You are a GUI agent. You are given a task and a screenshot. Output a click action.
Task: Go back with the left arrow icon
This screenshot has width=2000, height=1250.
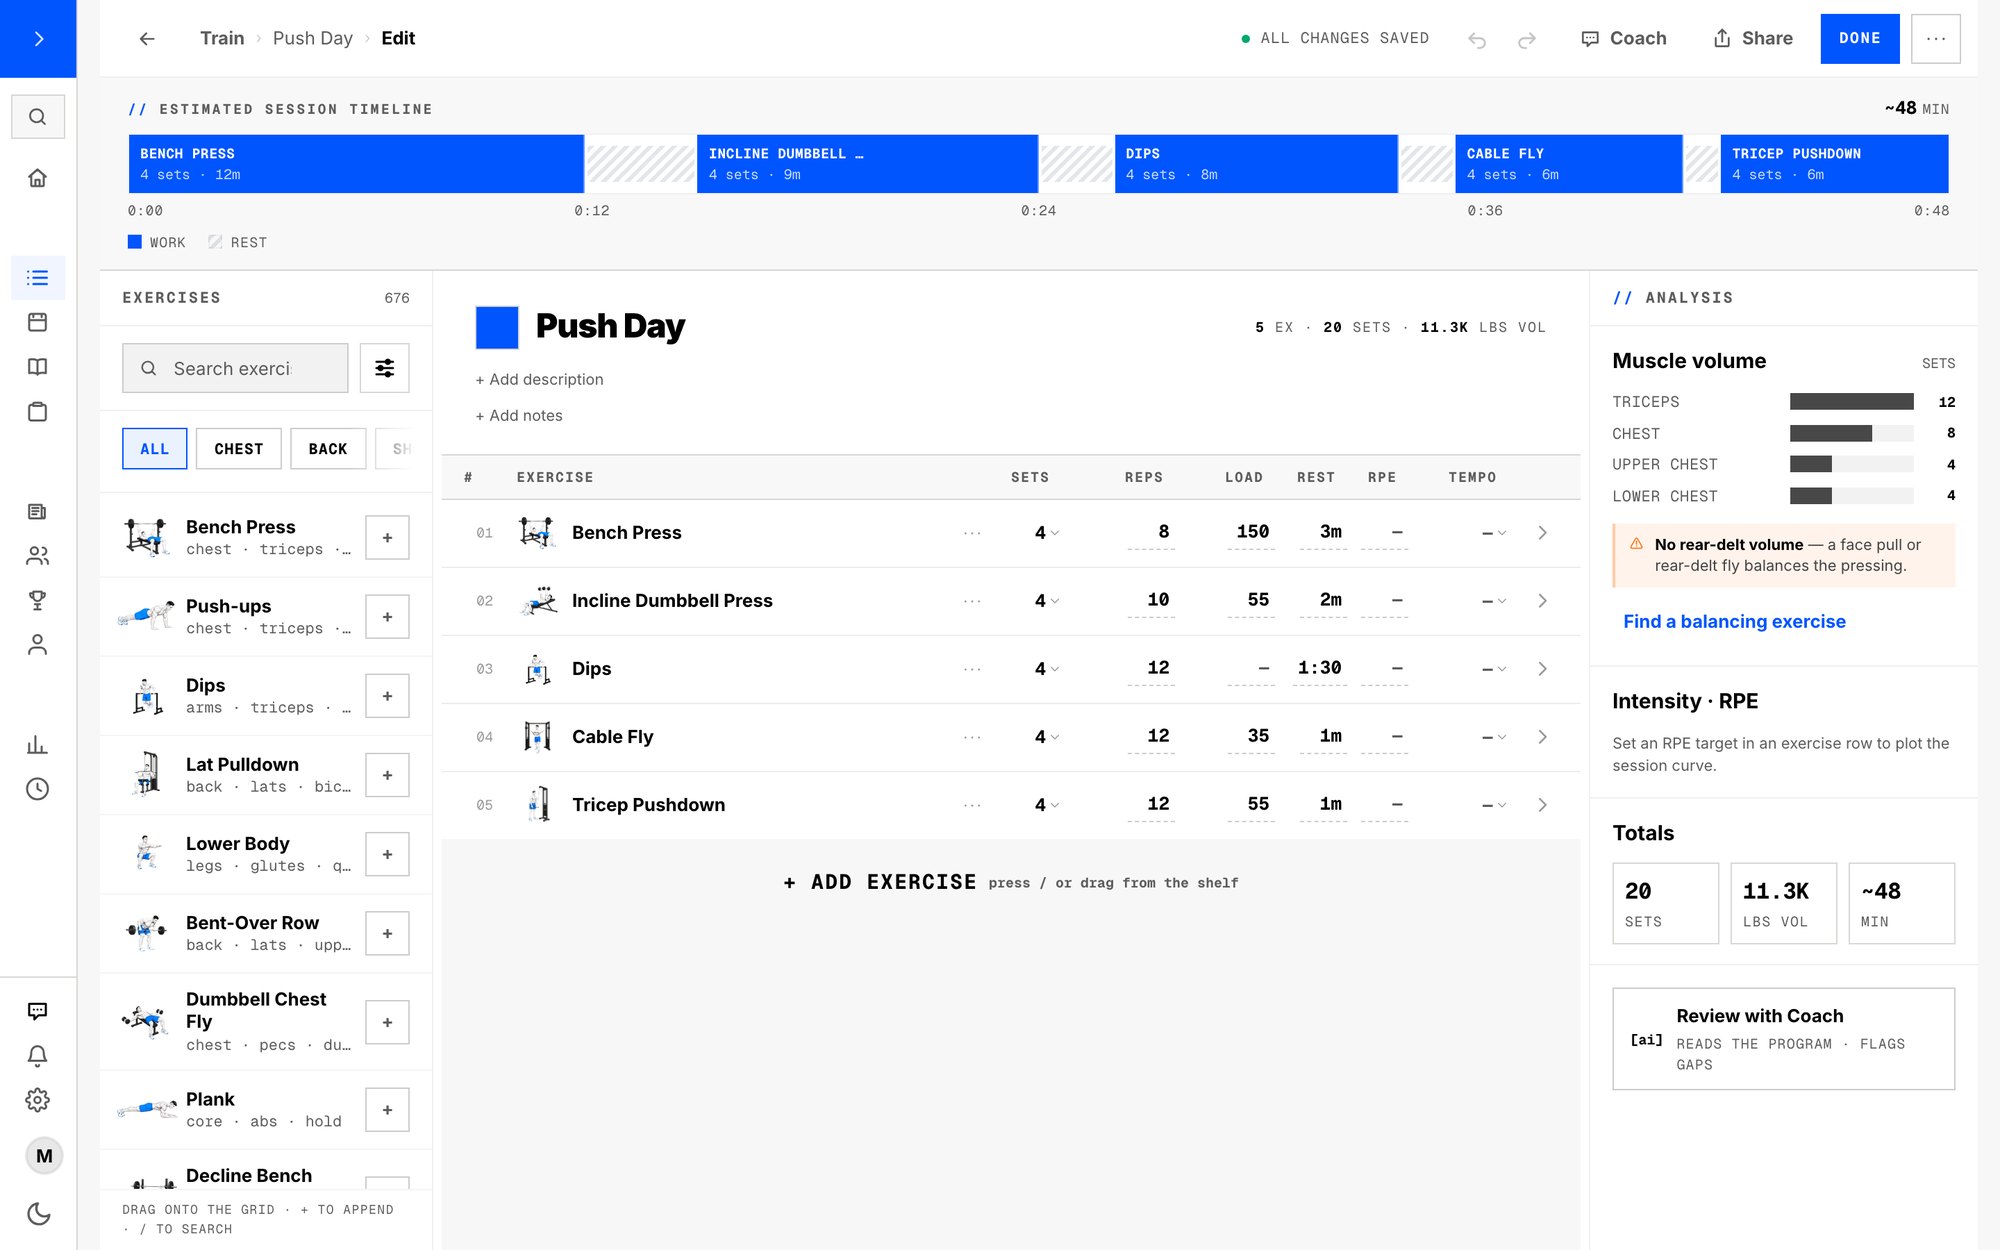tap(147, 39)
